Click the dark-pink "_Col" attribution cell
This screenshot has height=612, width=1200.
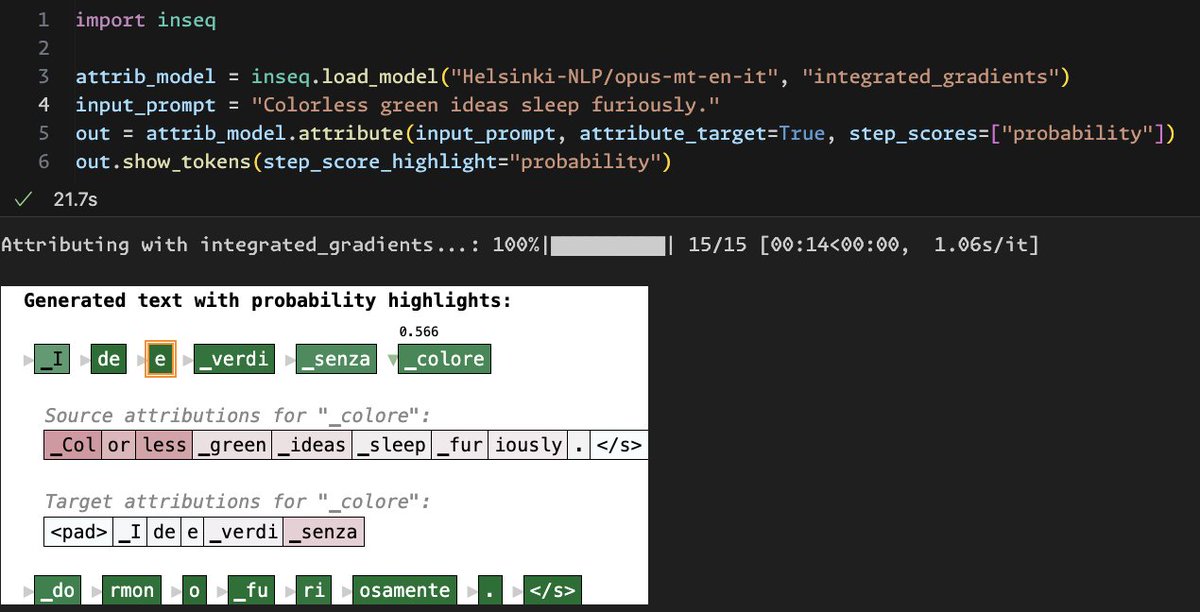[x=72, y=444]
